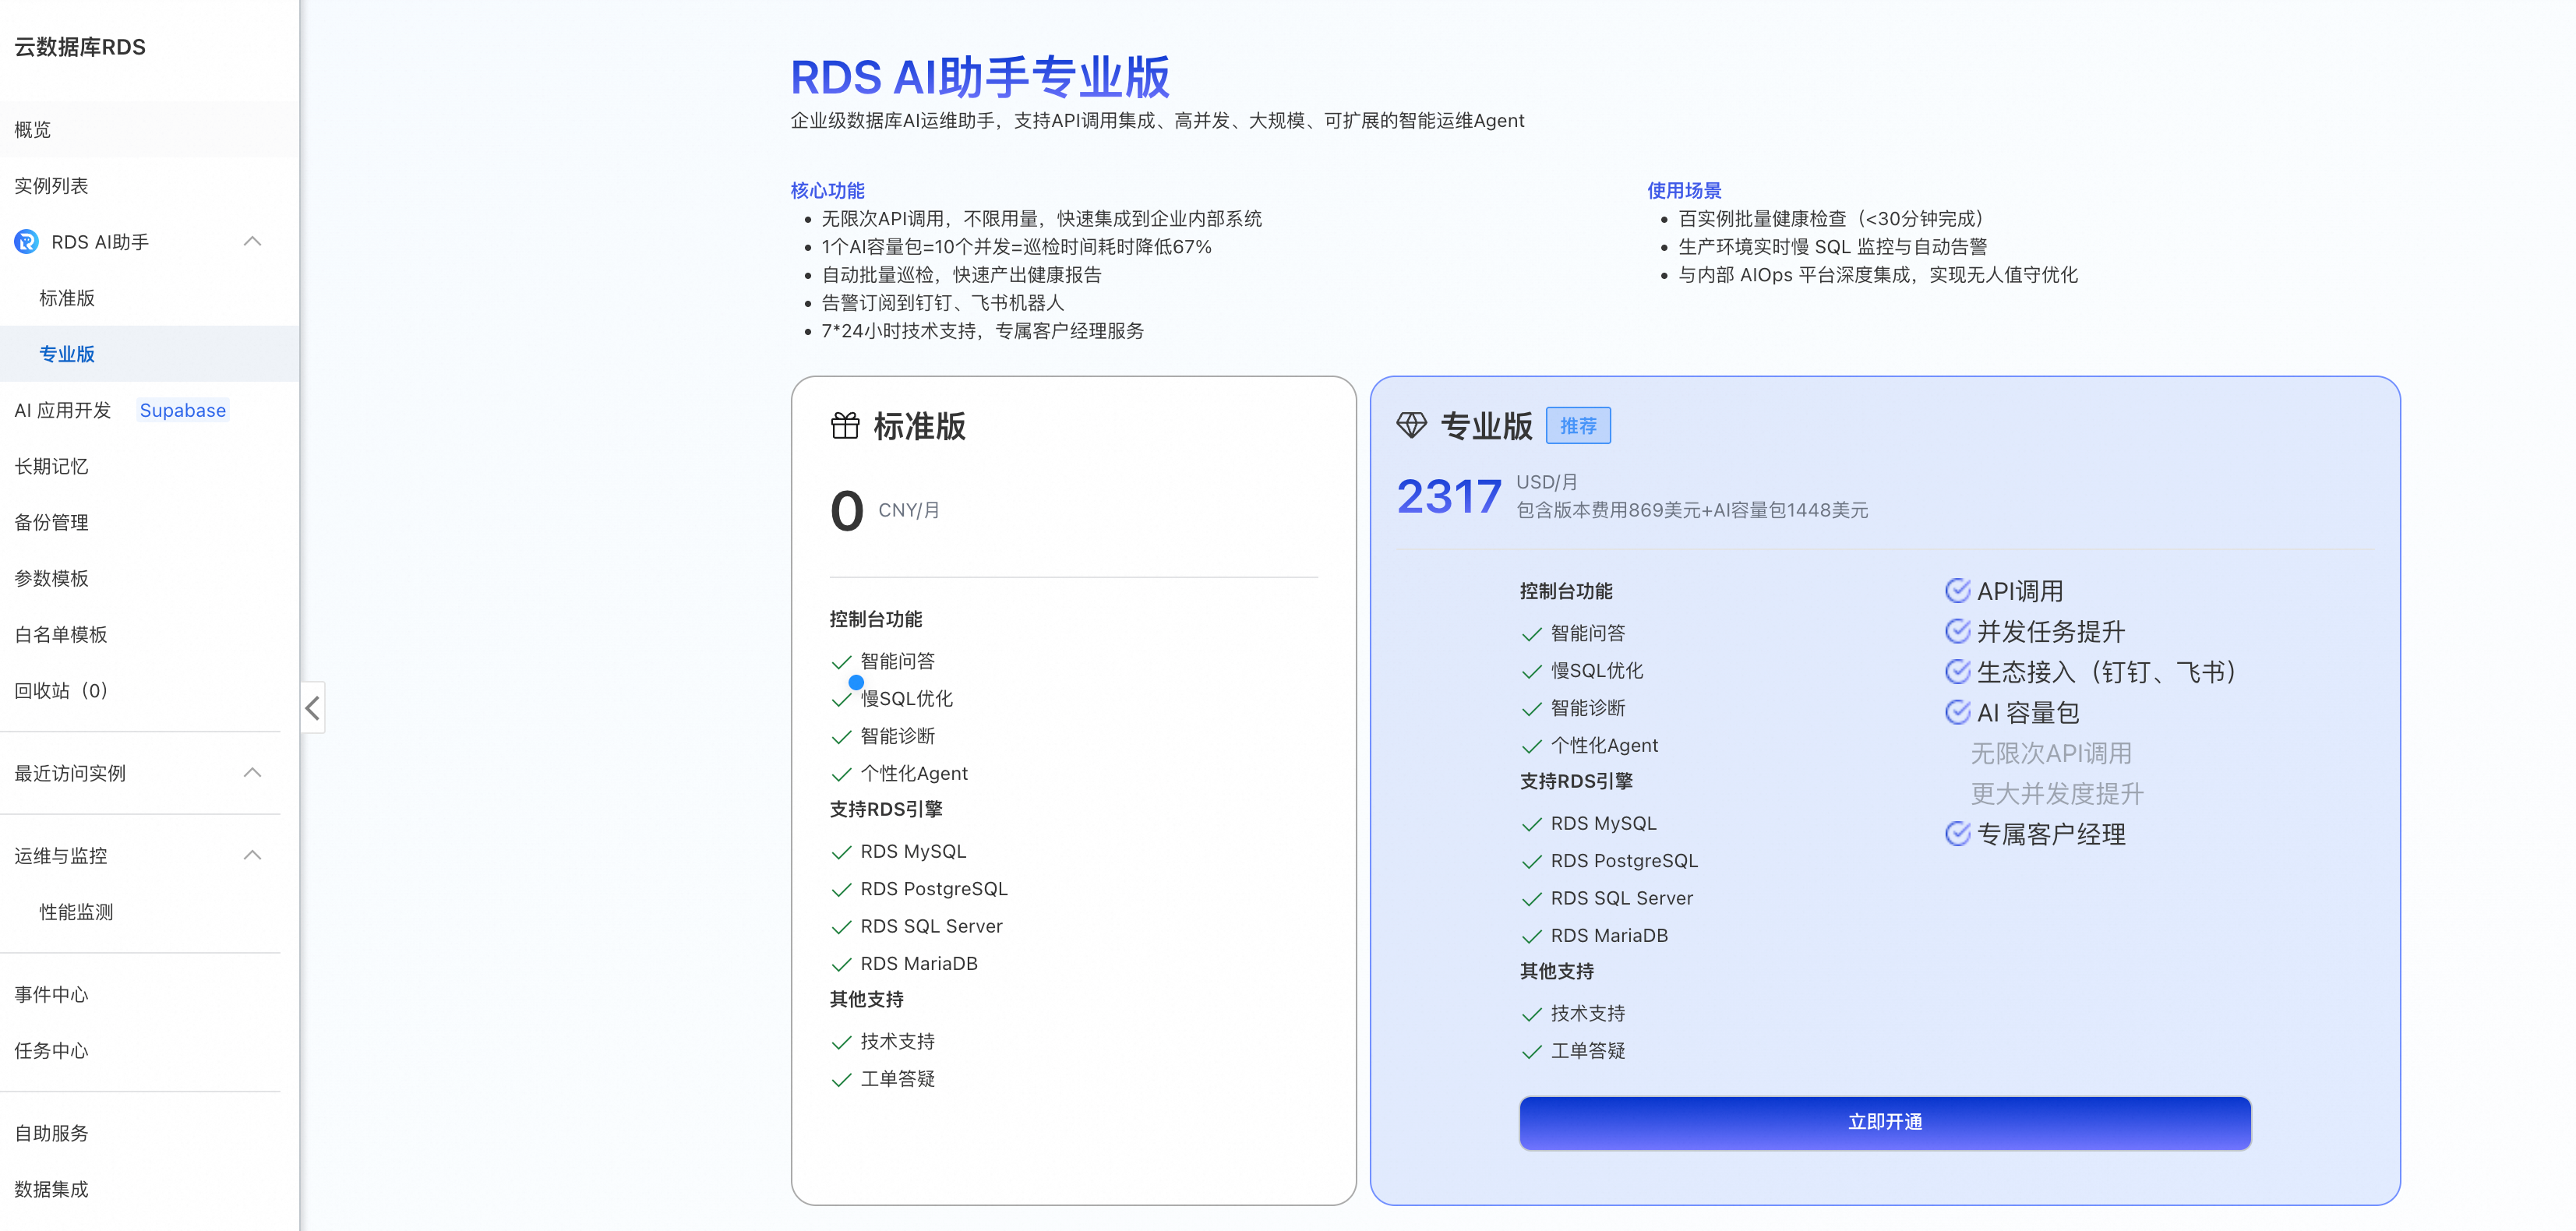Image resolution: width=2576 pixels, height=1231 pixels.
Task: Click the checkmark beside RDS MySQL in 专业版 card
Action: coord(1531,824)
